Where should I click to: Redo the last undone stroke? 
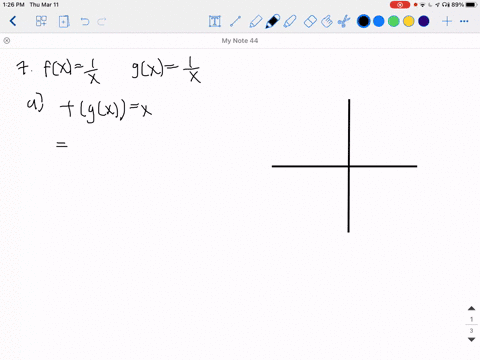[102, 22]
